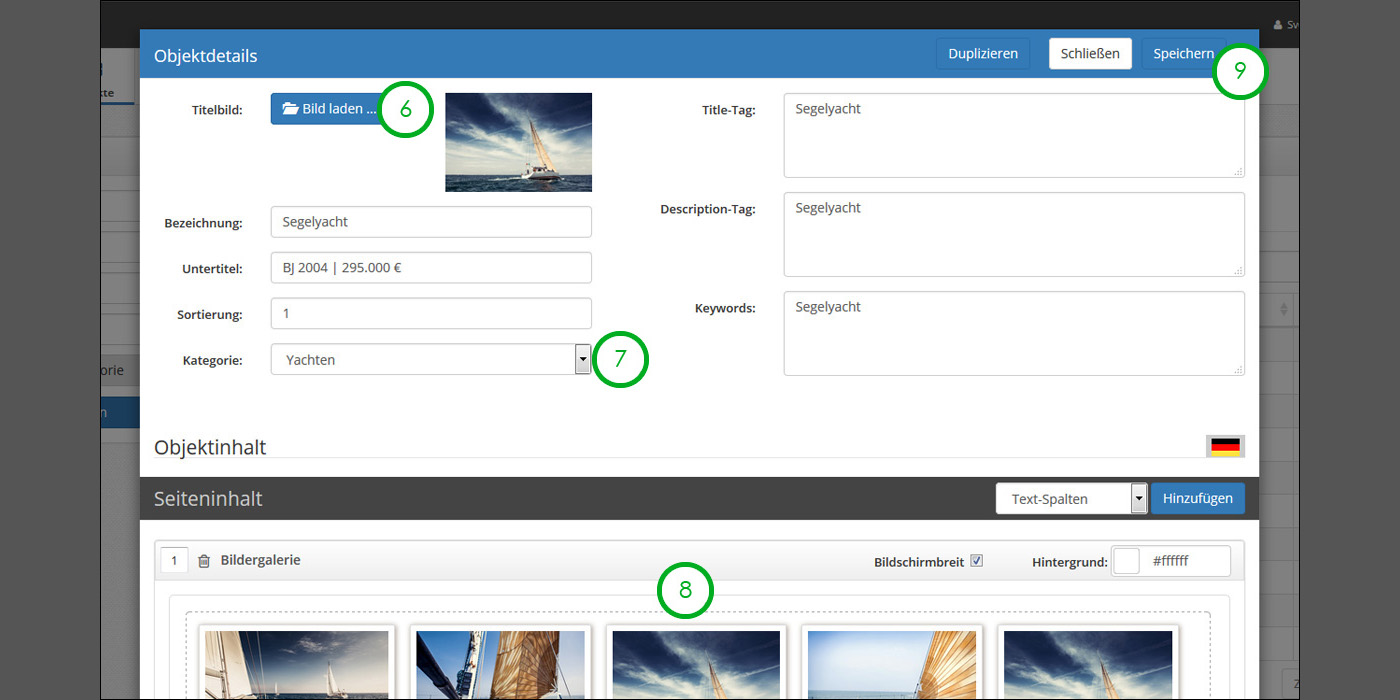Click Hinzufügen to add content
Screen dimensions: 1400x700
pos(1197,498)
